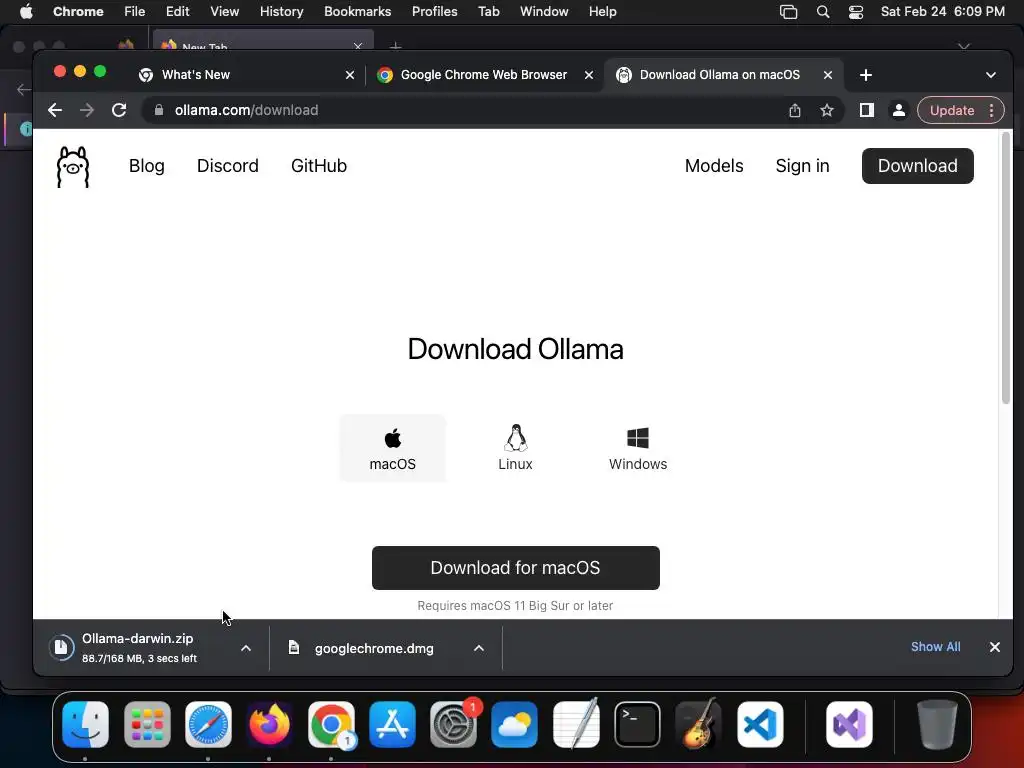Open Control Center from the menu bar
1024x768 pixels.
tap(856, 12)
